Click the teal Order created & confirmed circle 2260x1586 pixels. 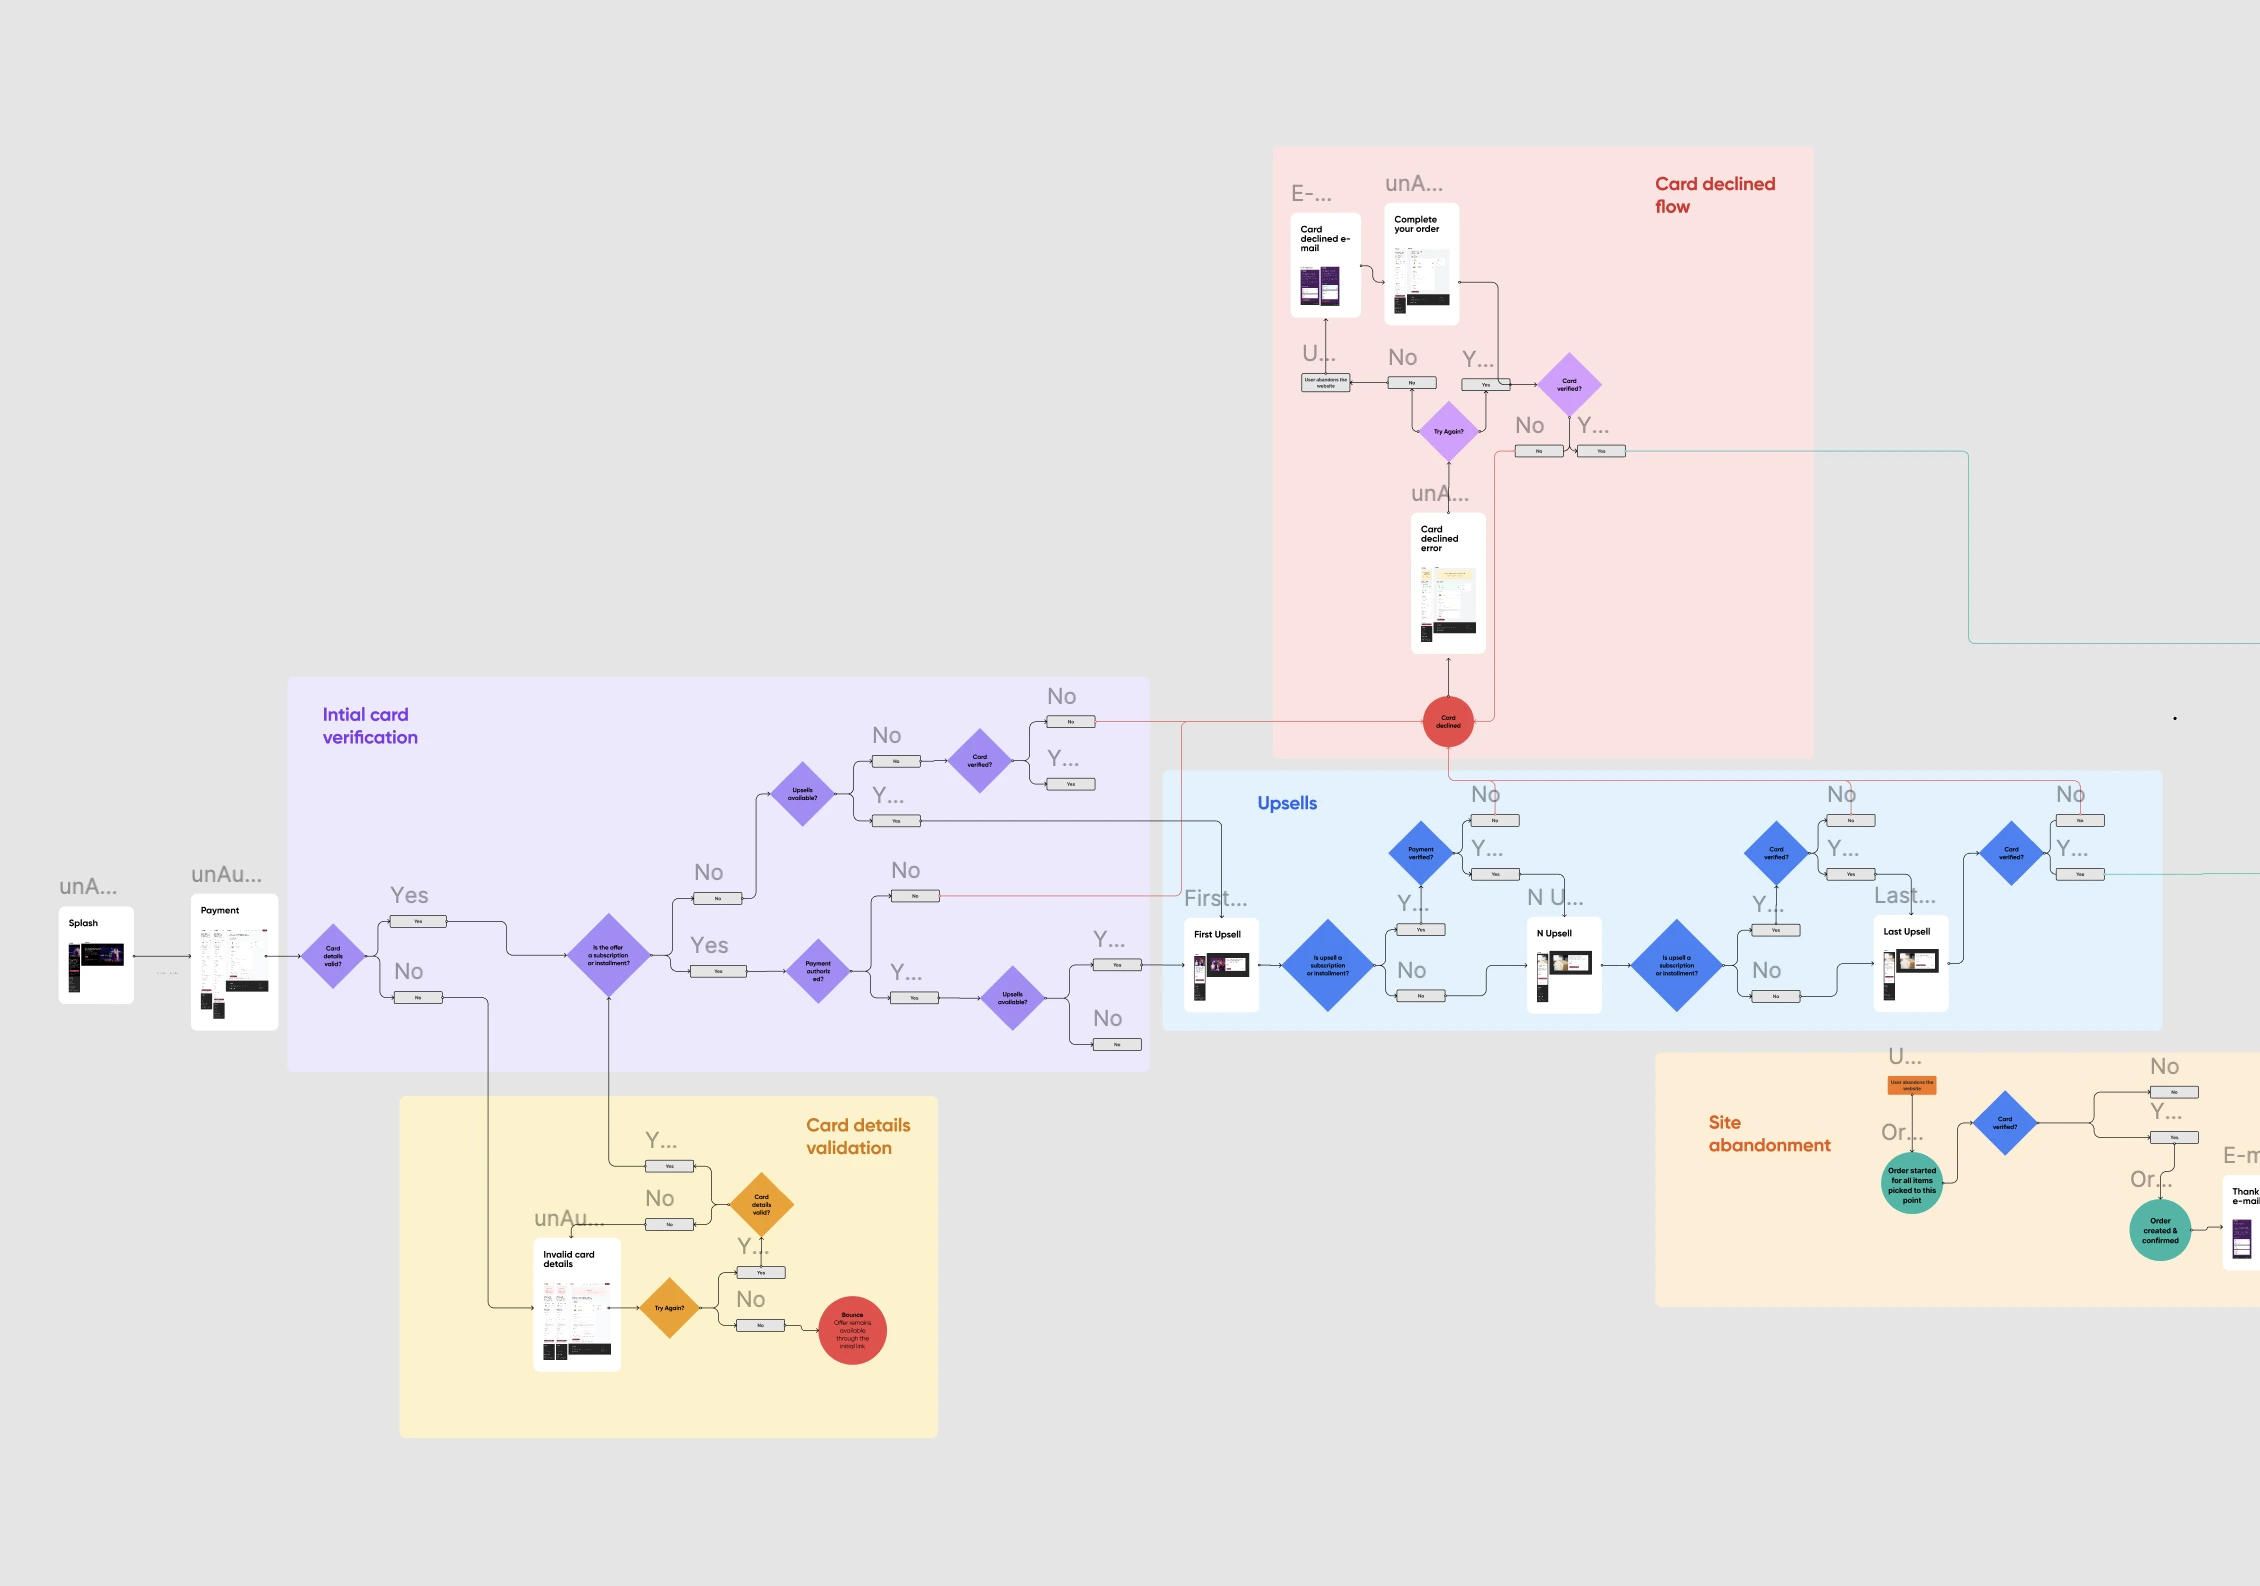pos(2160,1230)
